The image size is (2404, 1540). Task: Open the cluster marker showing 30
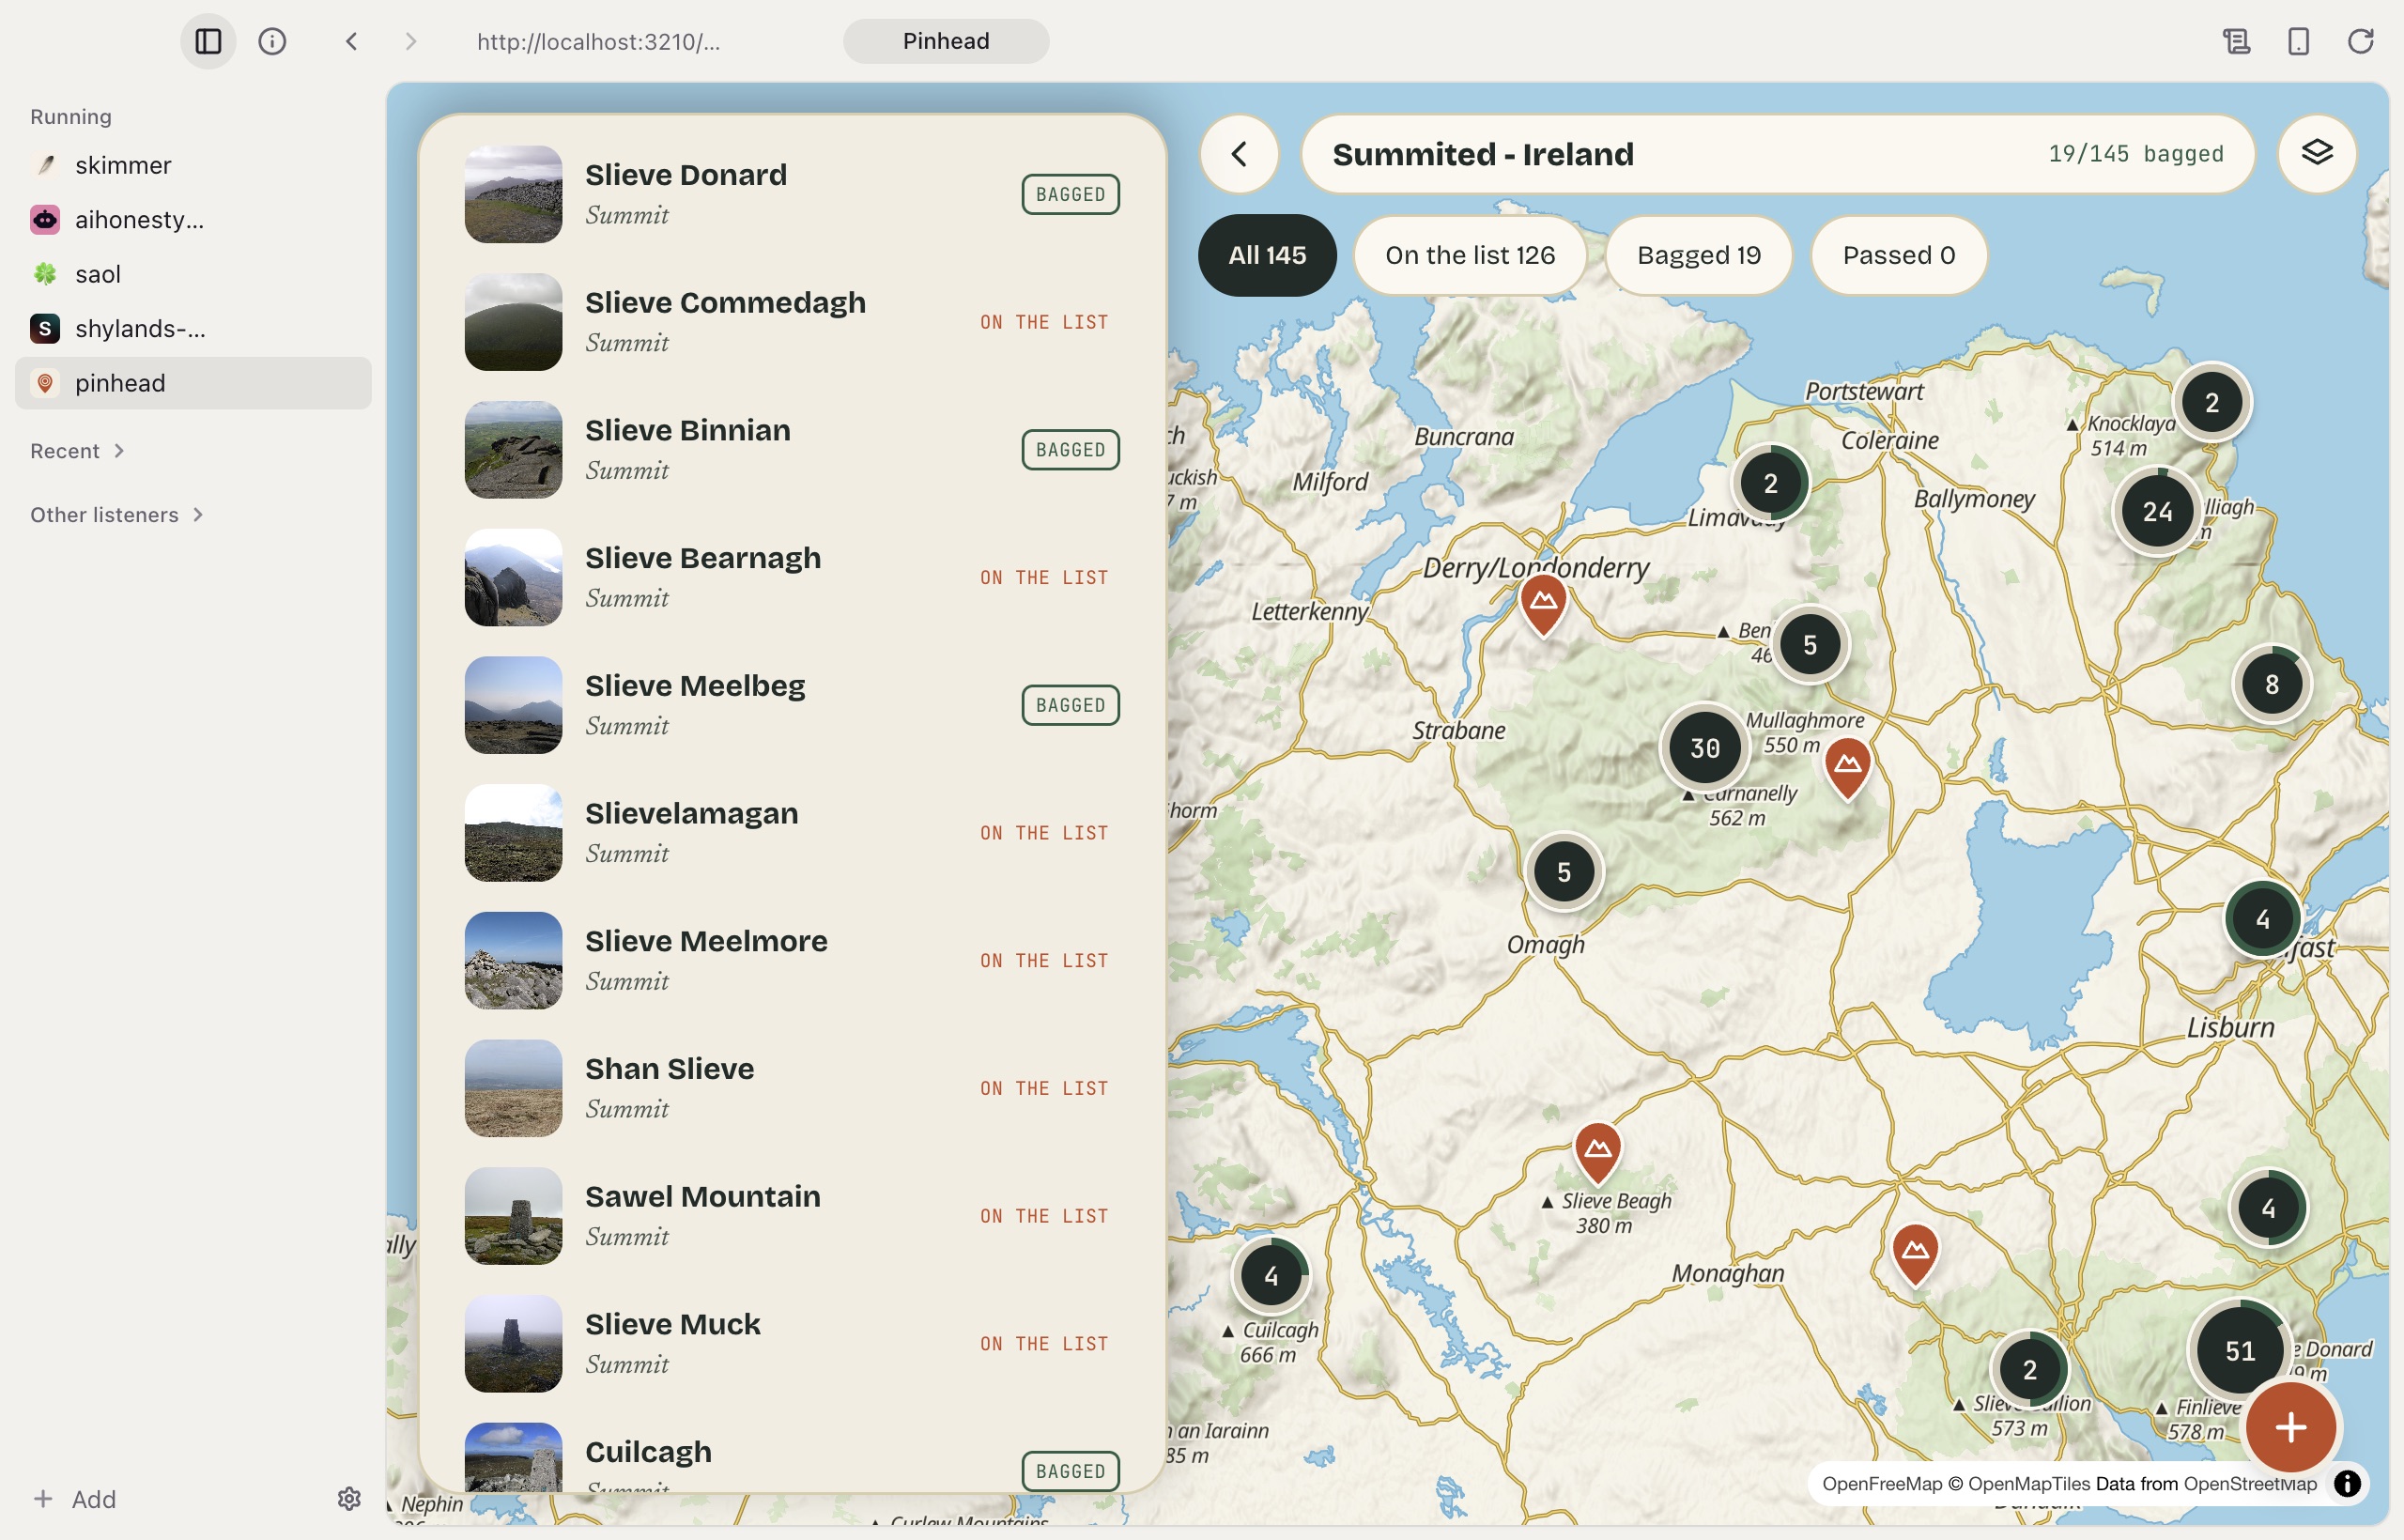[x=1704, y=747]
